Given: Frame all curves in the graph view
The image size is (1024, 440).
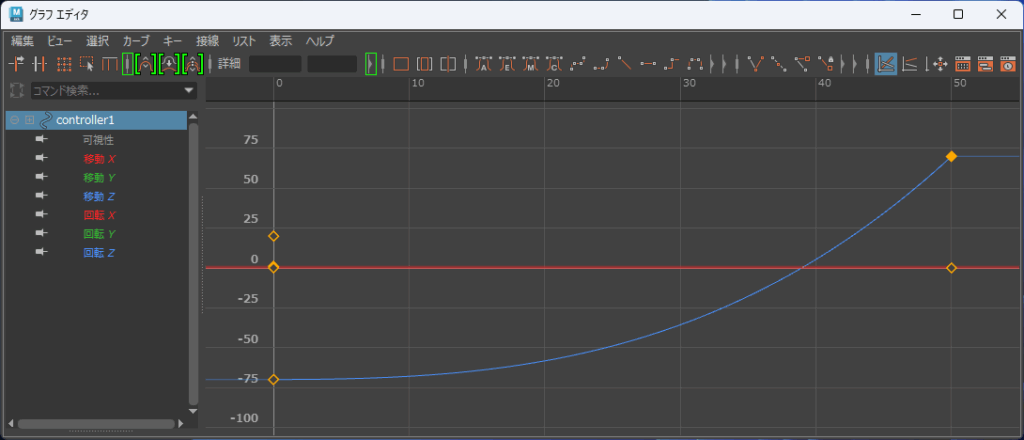Looking at the screenshot, I should click(x=401, y=64).
